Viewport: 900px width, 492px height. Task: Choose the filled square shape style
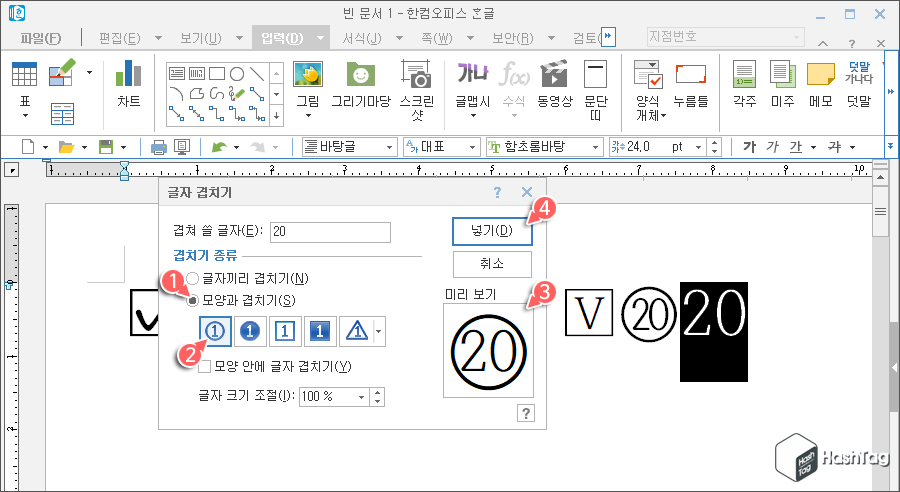point(320,331)
